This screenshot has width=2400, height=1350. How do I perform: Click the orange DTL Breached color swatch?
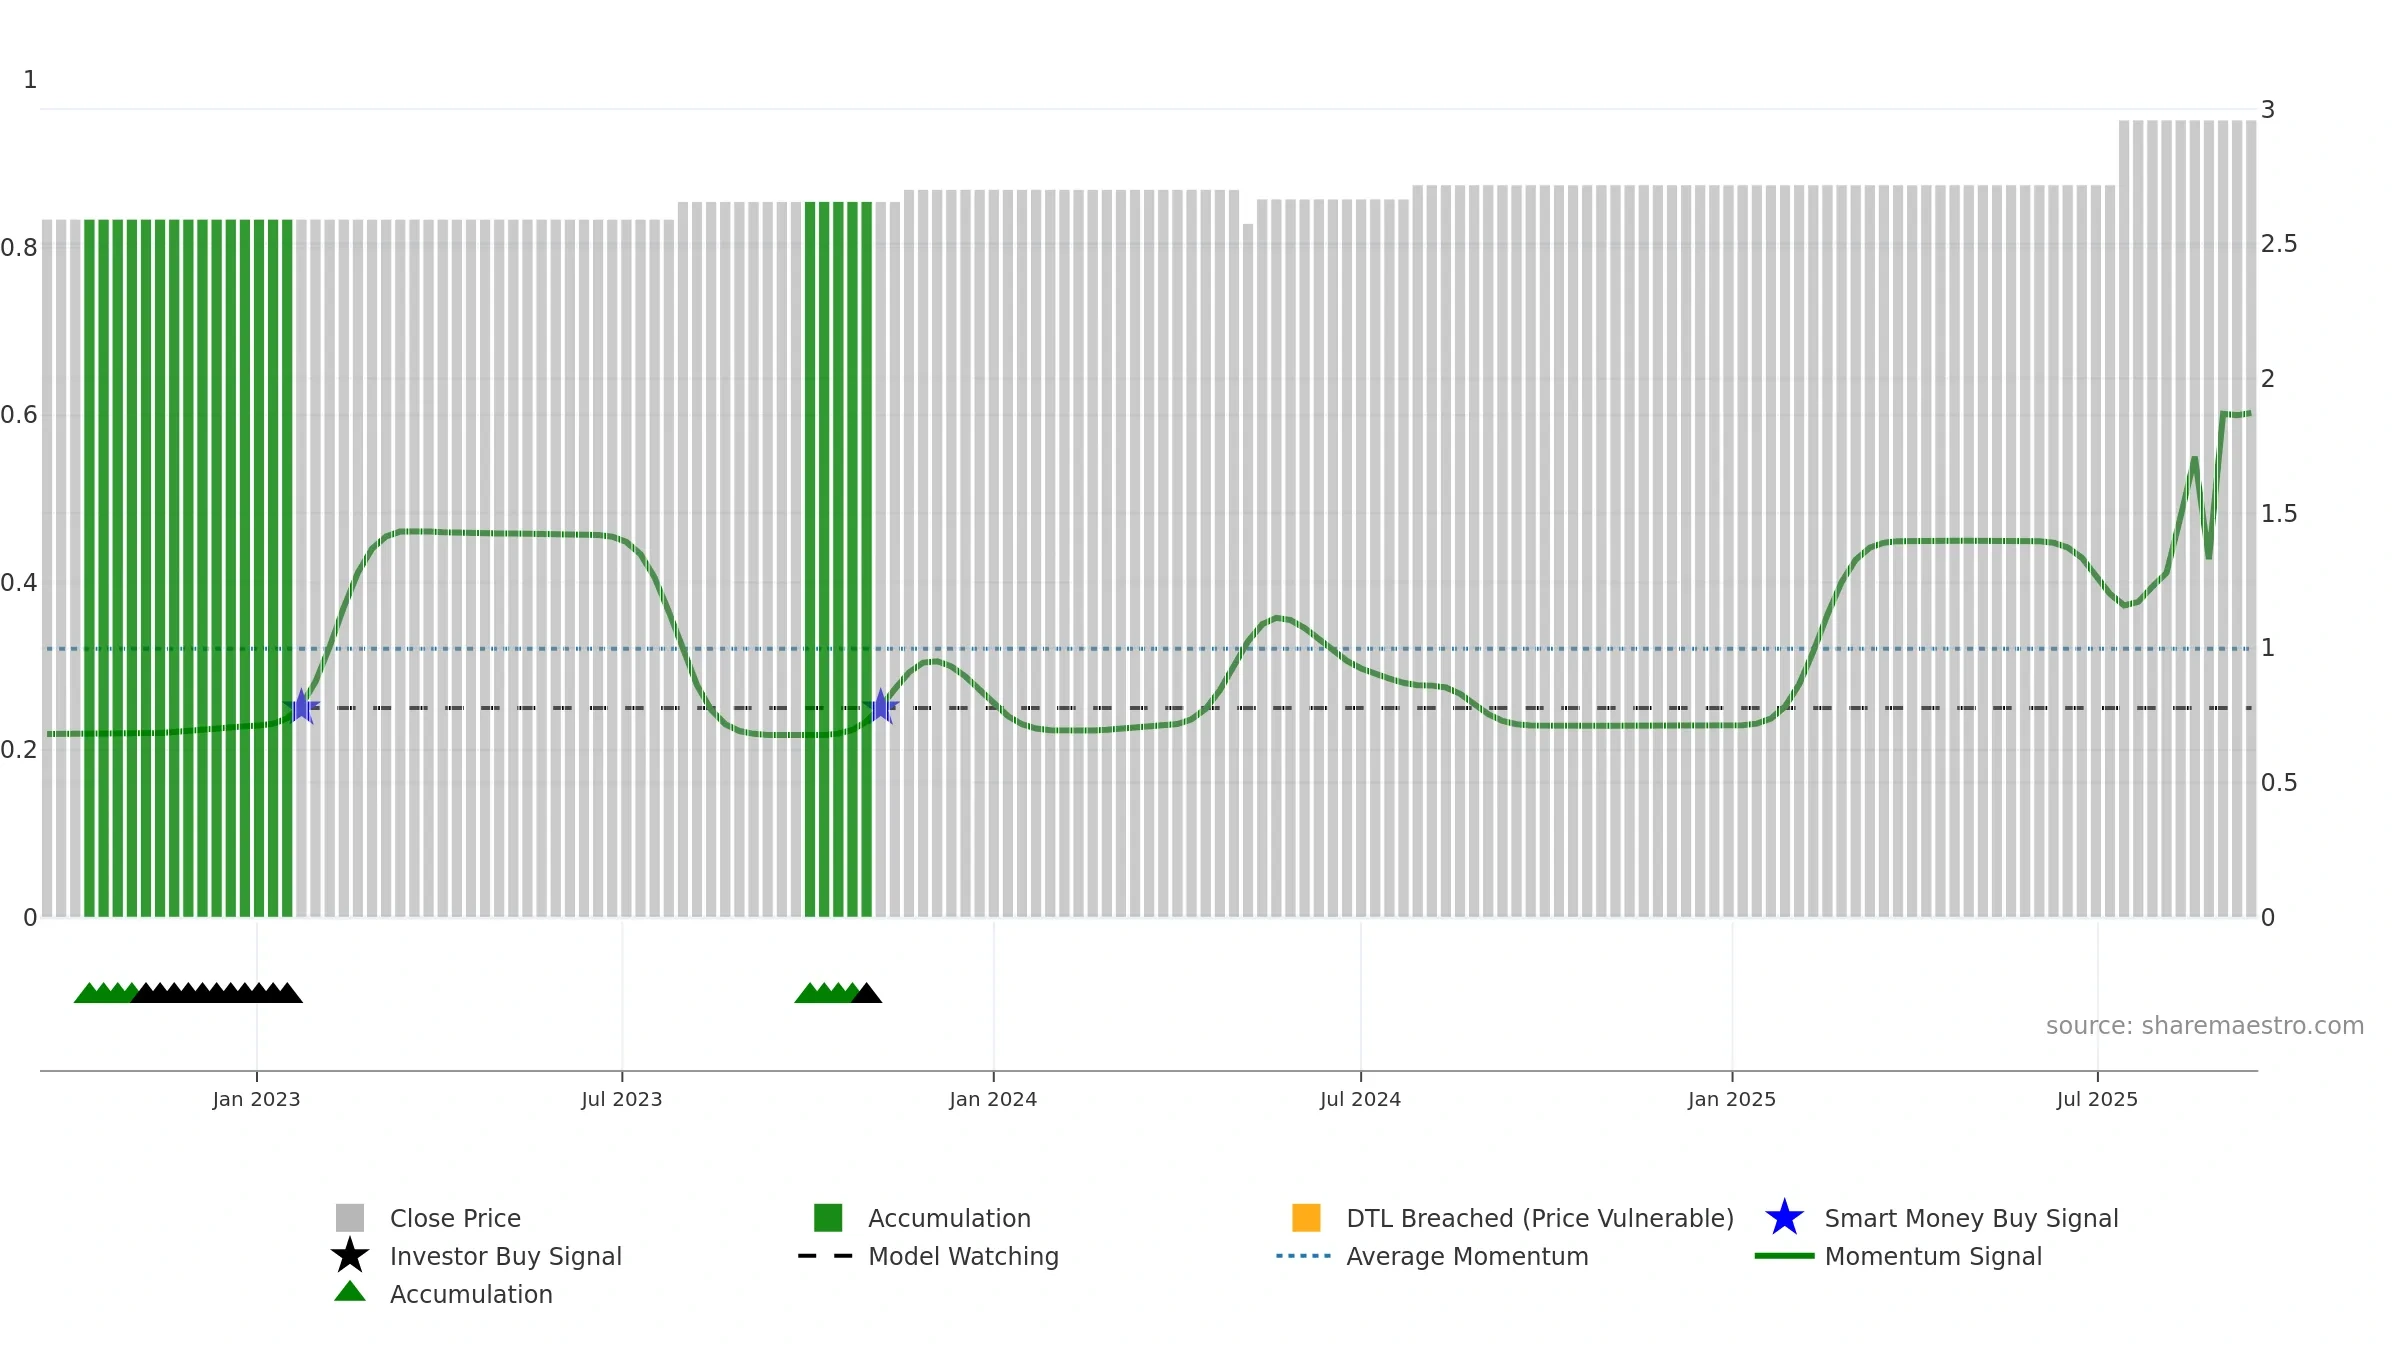(1306, 1218)
